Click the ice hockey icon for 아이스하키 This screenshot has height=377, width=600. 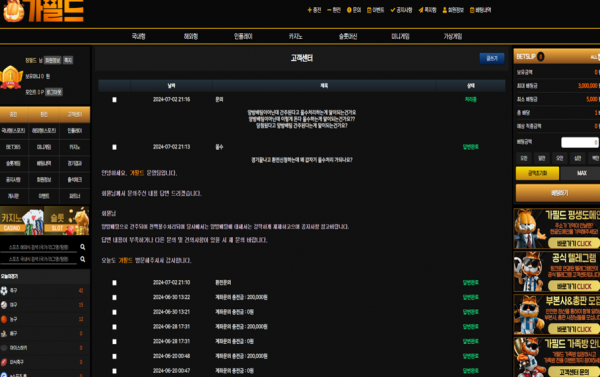tap(4, 348)
